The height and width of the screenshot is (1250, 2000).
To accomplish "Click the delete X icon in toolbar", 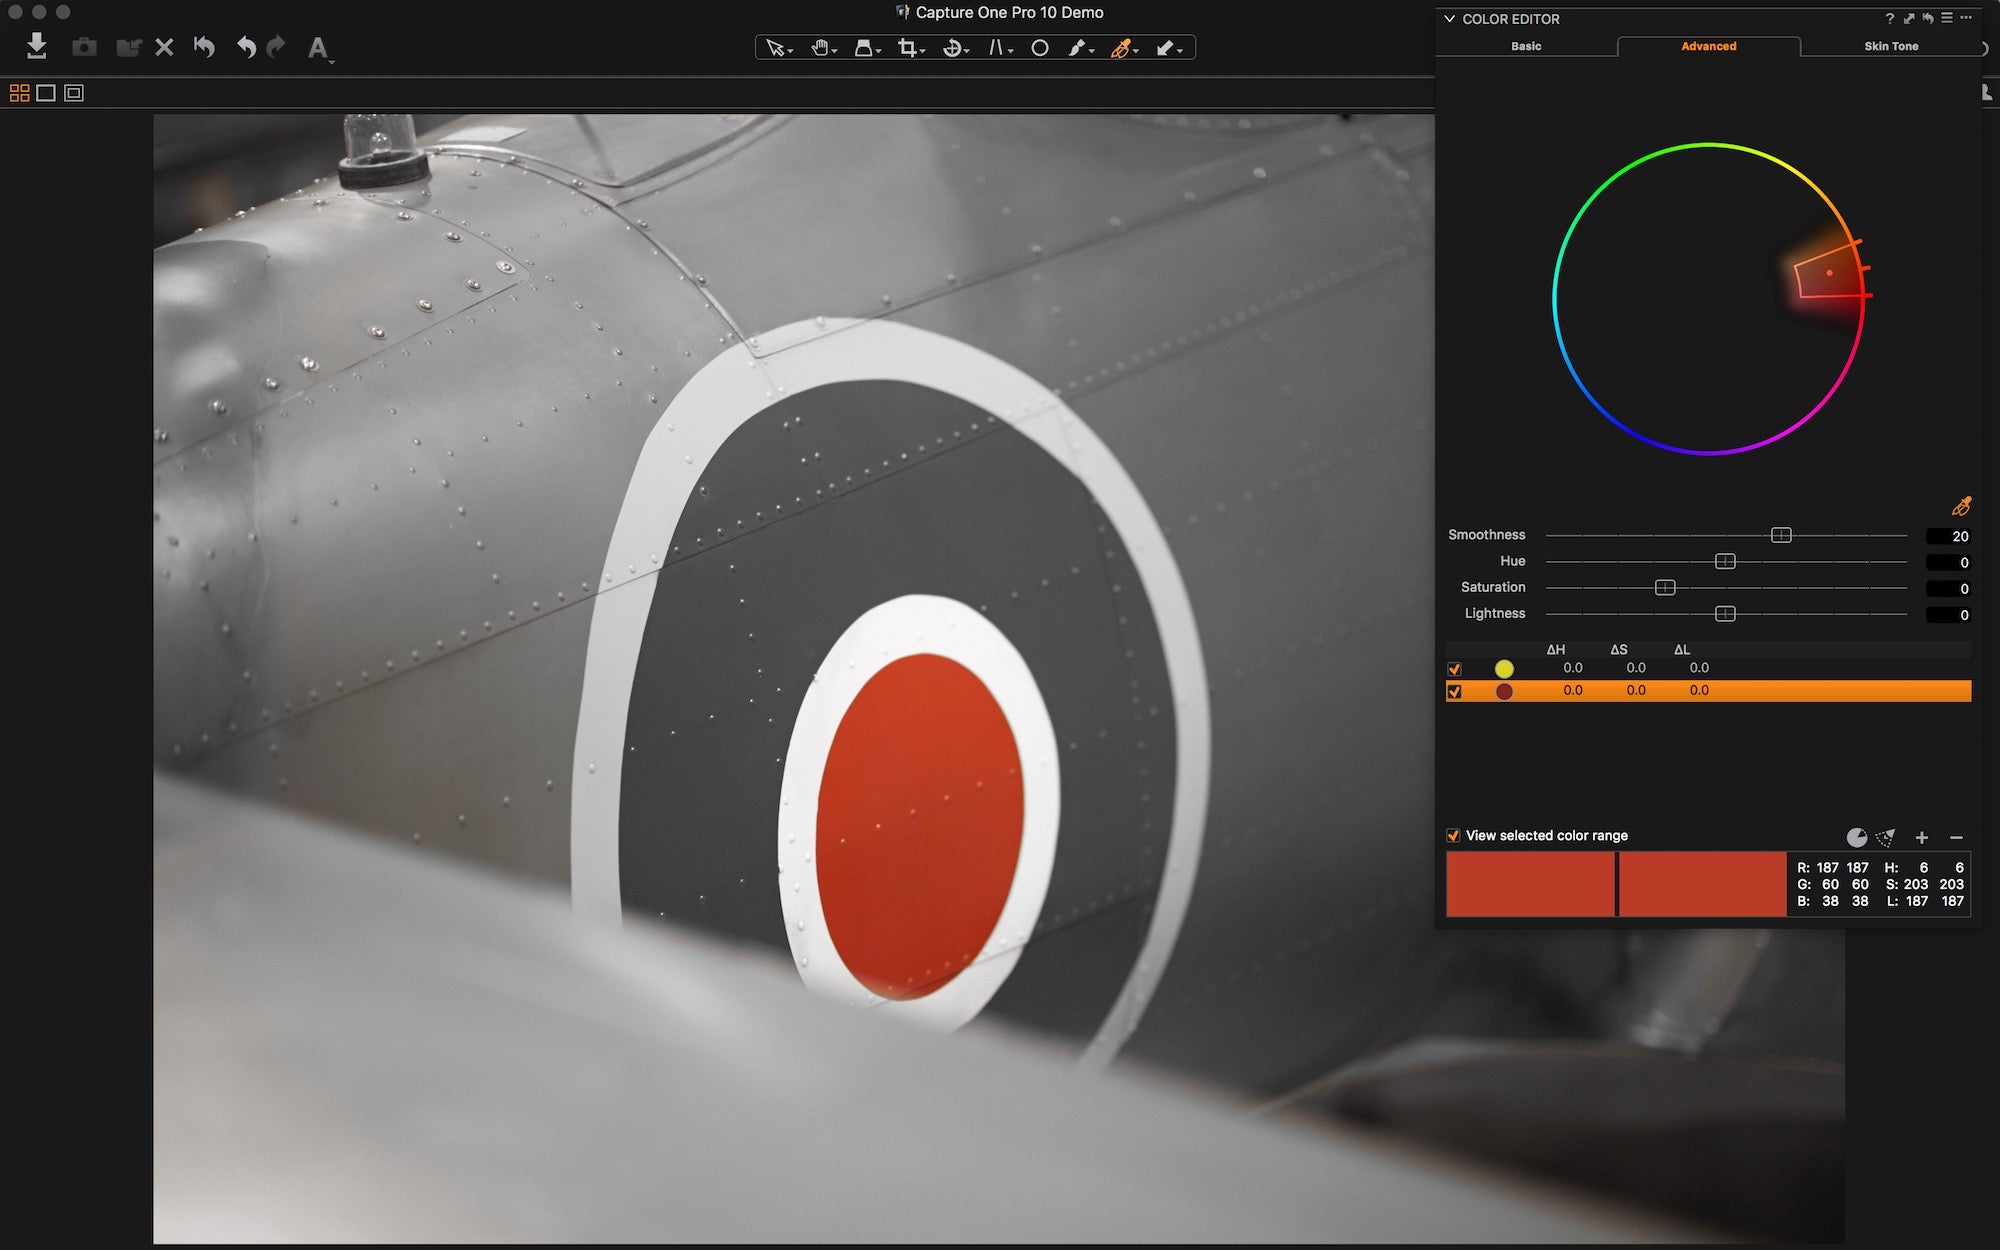I will click(165, 47).
